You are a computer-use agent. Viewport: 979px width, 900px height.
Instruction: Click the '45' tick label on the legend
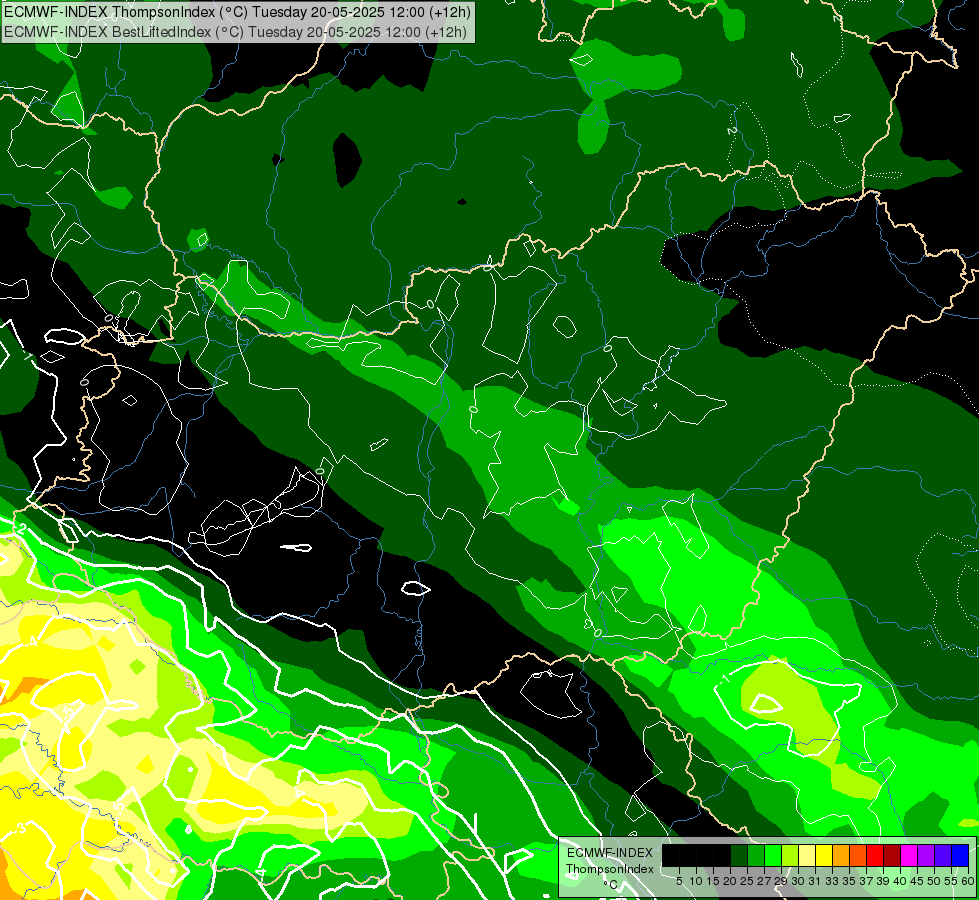[x=917, y=881]
